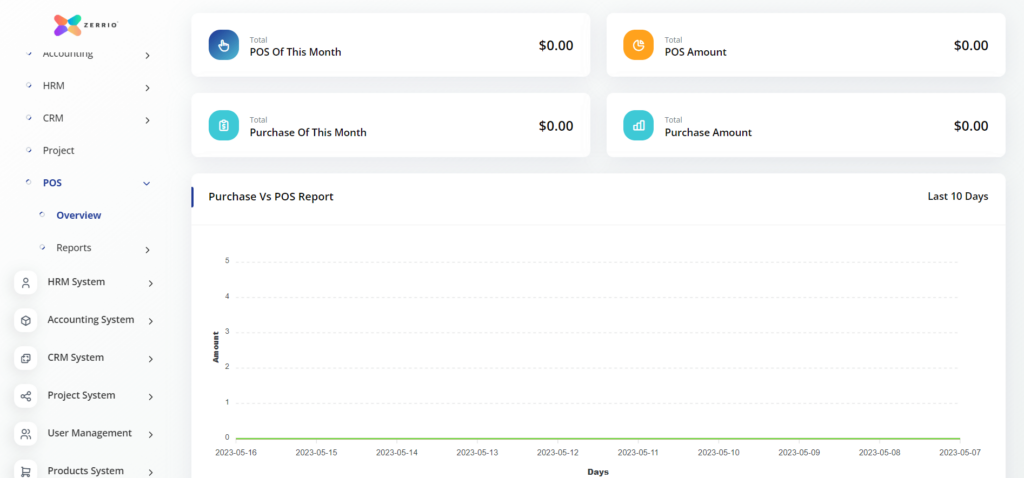This screenshot has width=1024, height=478.
Task: Open the Project menu item
Action: [58, 151]
